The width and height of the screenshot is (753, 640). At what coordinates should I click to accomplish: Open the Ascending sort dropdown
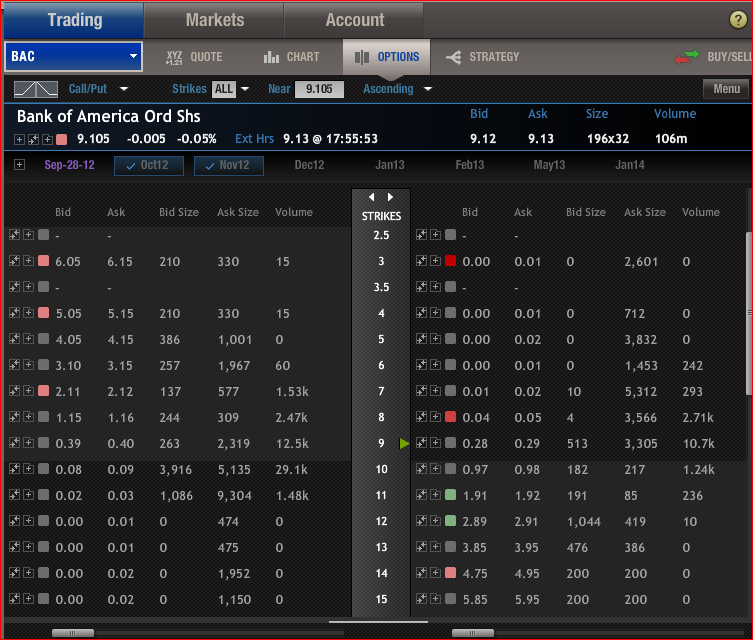click(428, 89)
